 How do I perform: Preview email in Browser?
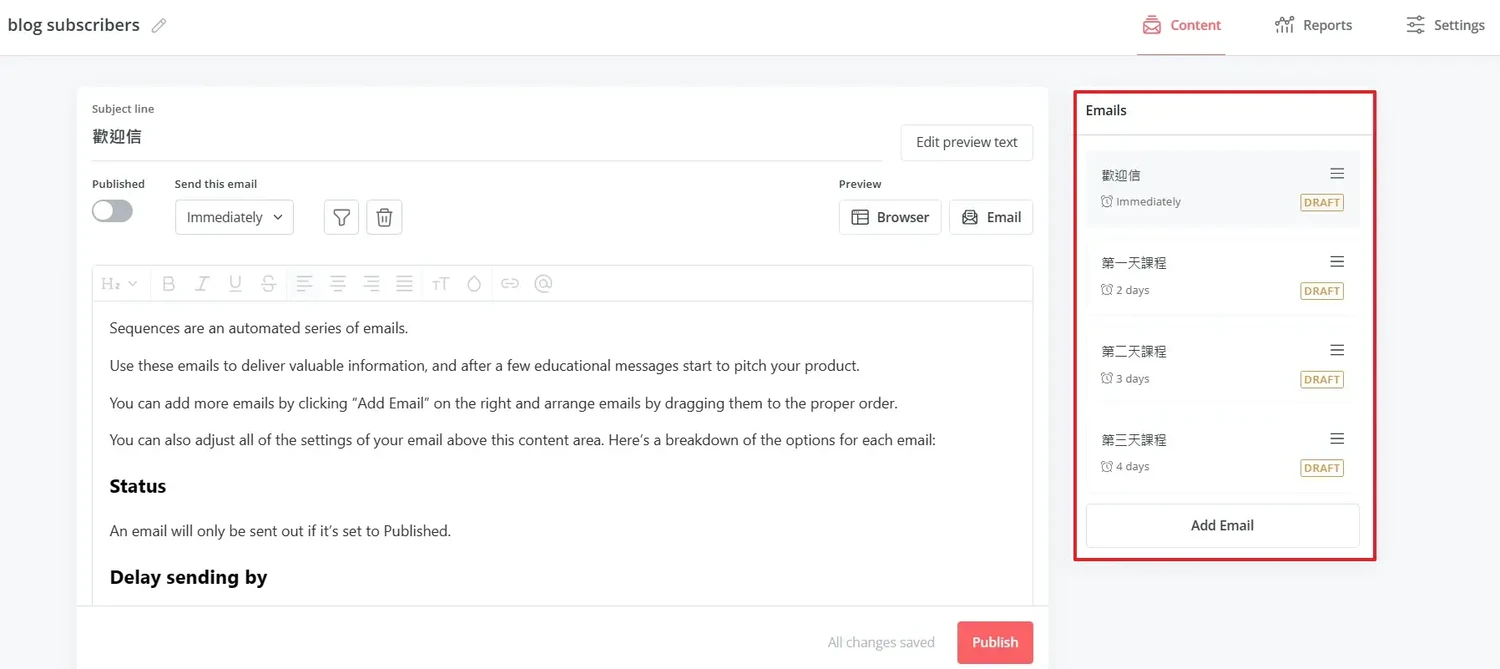pyautogui.click(x=890, y=217)
